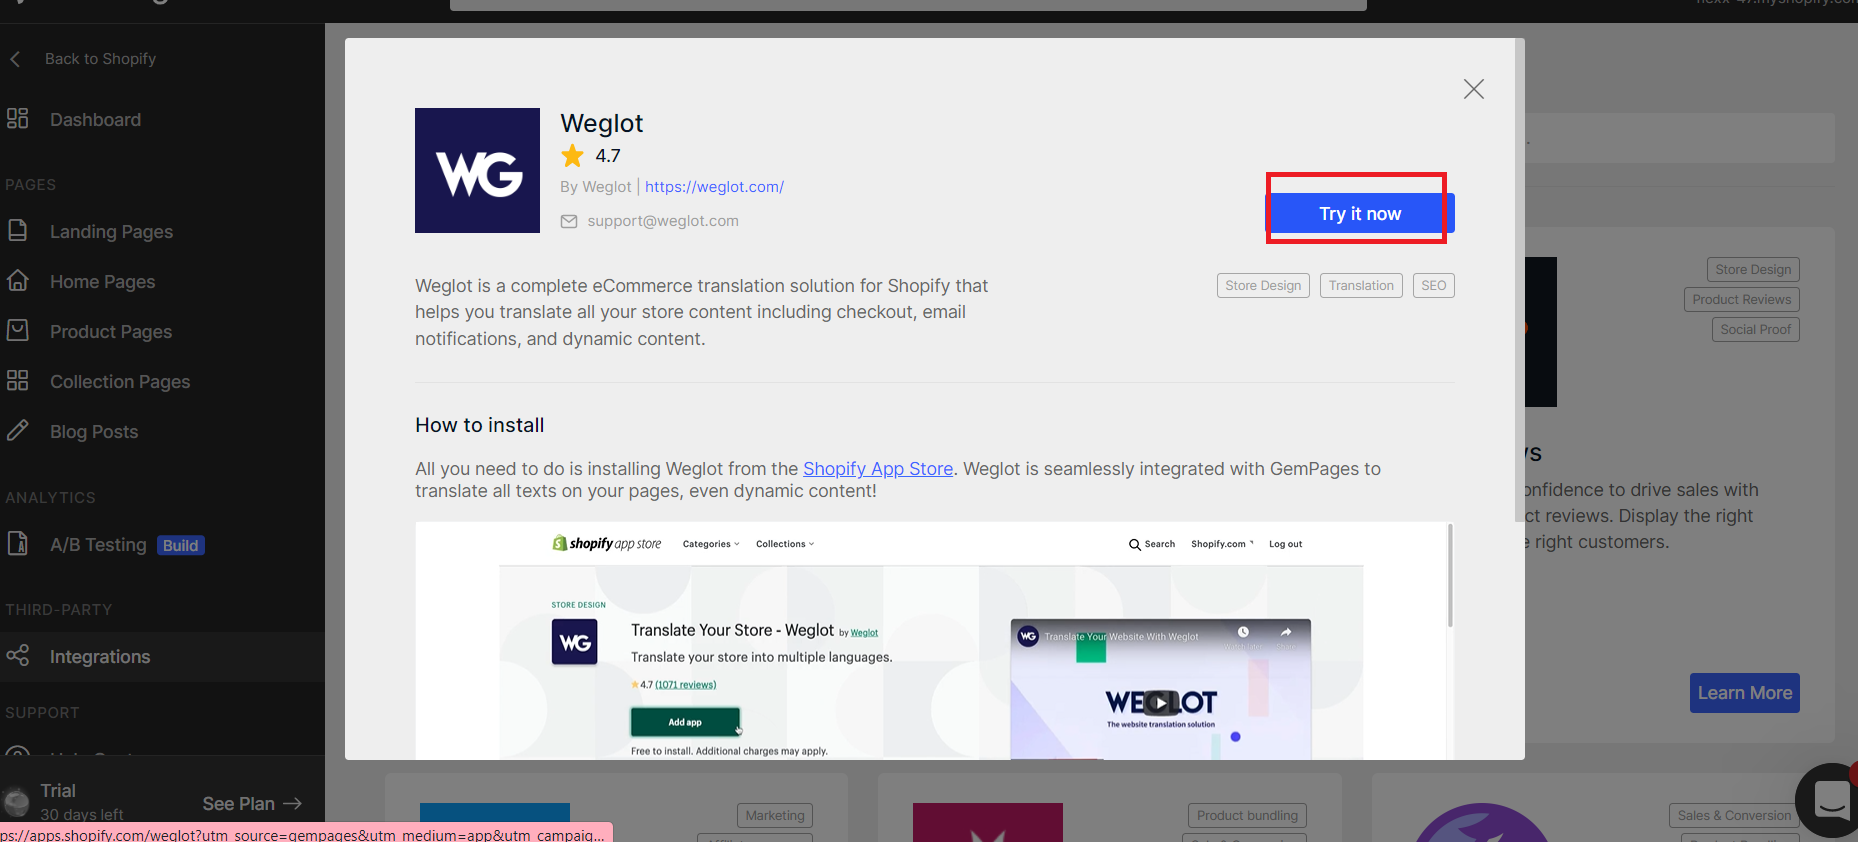Click the Sales & Conversion tag
This screenshot has width=1858, height=842.
coord(1733,816)
